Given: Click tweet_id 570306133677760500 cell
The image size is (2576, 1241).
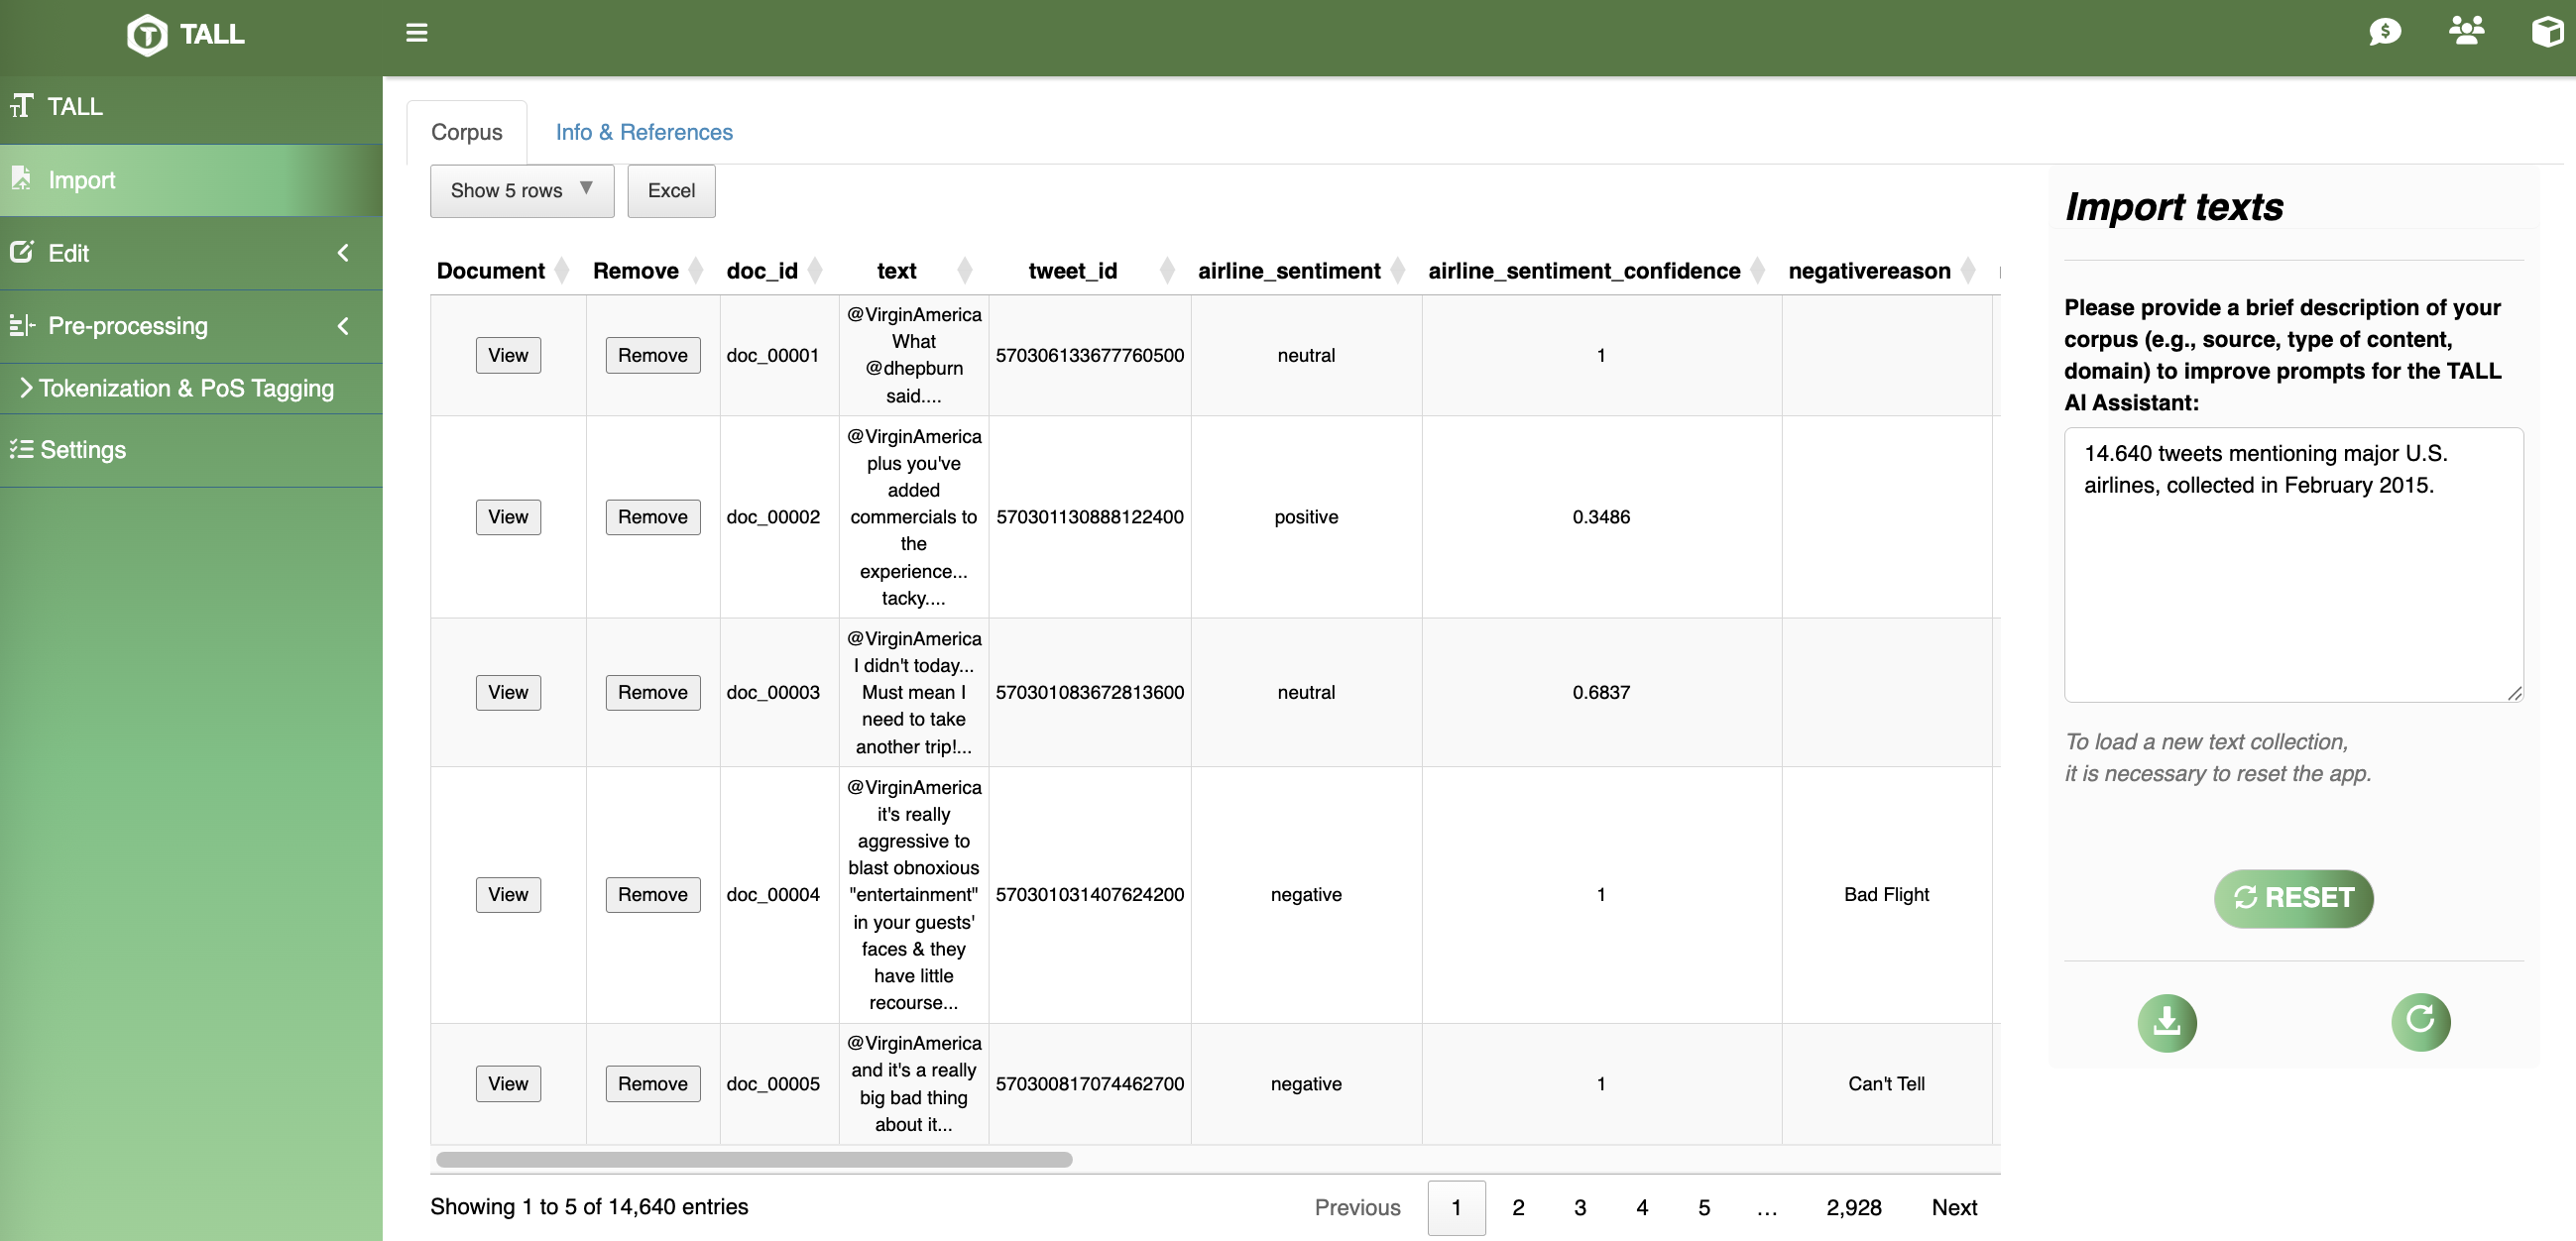Looking at the screenshot, I should [x=1090, y=355].
